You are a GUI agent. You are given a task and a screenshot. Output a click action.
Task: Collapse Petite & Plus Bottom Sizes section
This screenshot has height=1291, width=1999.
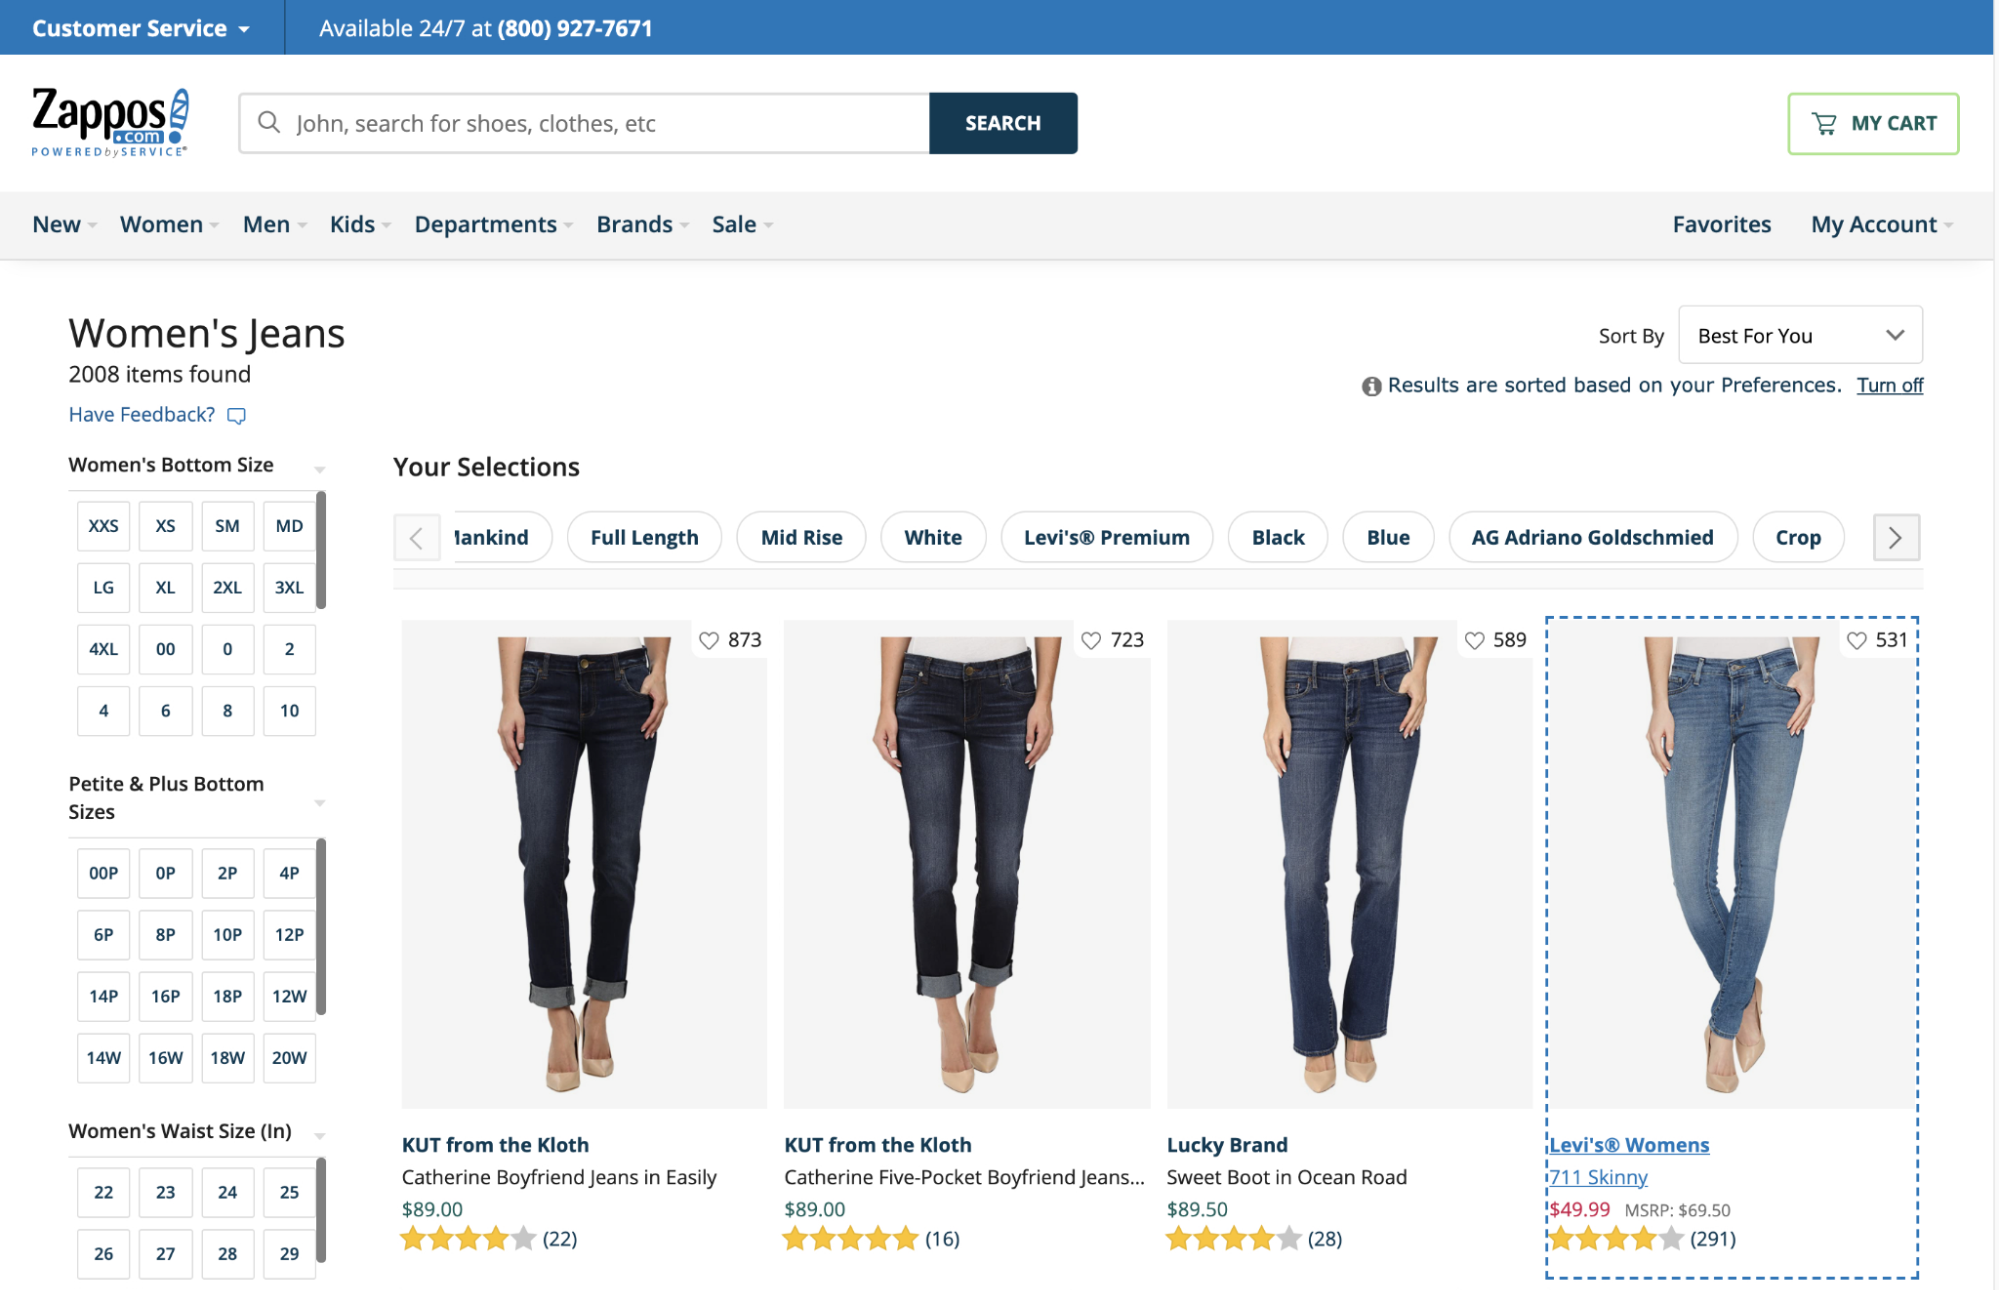click(x=320, y=803)
